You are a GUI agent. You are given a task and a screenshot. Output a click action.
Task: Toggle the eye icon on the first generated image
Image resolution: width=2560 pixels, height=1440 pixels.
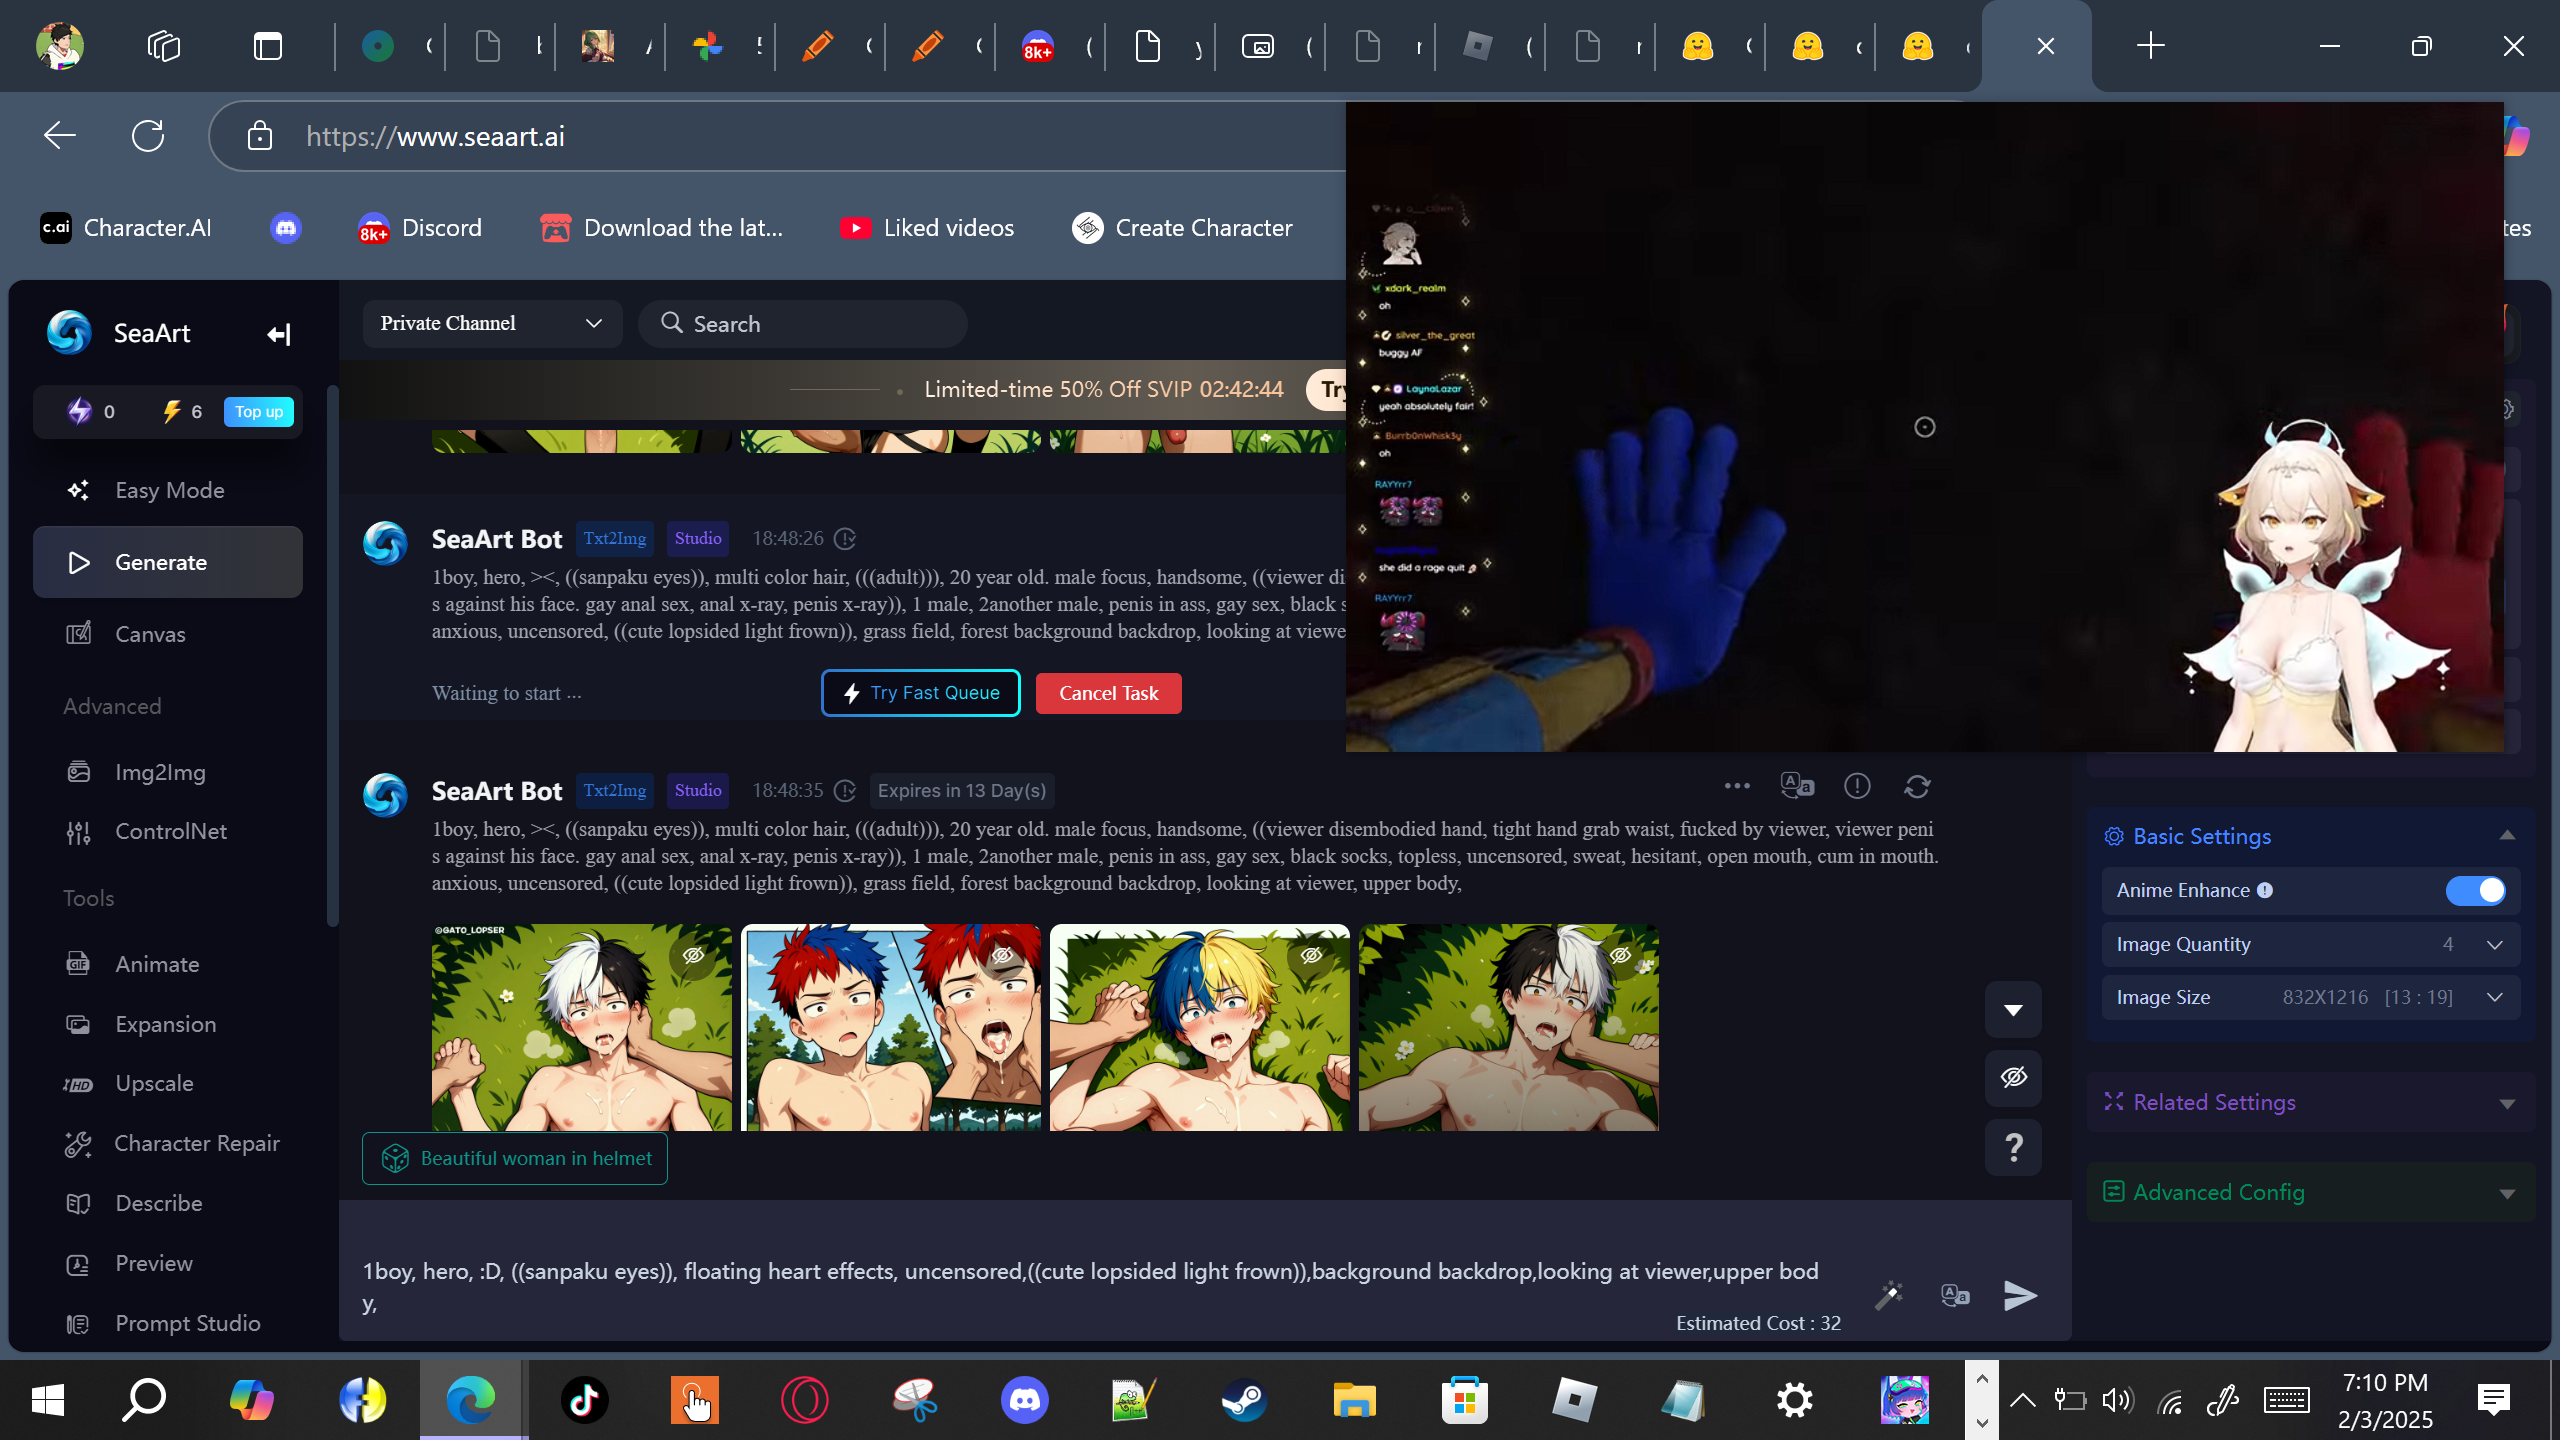tap(693, 955)
